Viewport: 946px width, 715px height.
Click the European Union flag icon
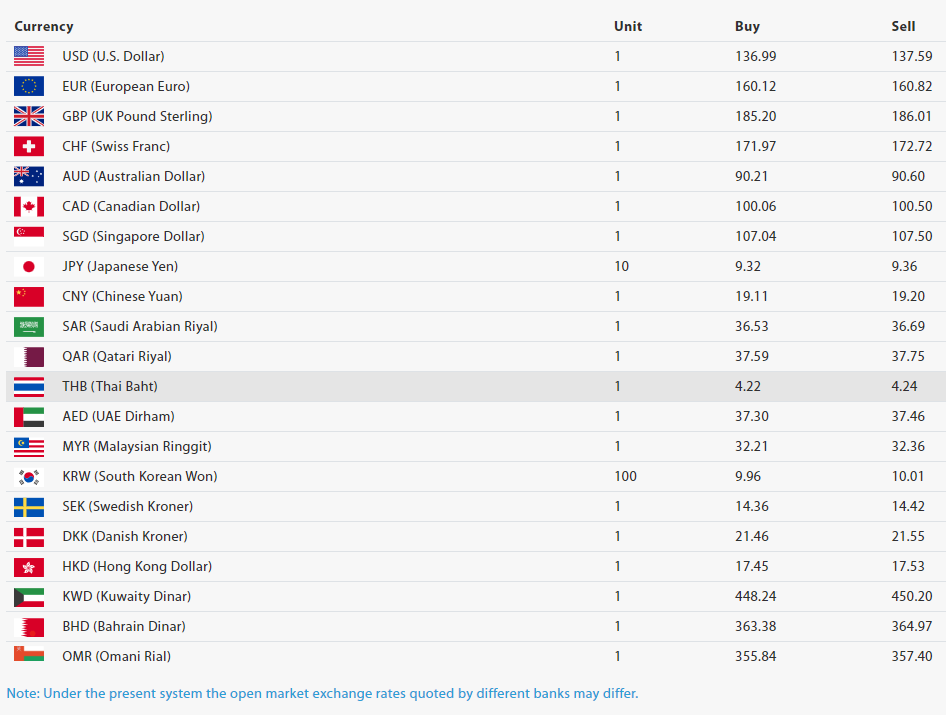tap(29, 86)
